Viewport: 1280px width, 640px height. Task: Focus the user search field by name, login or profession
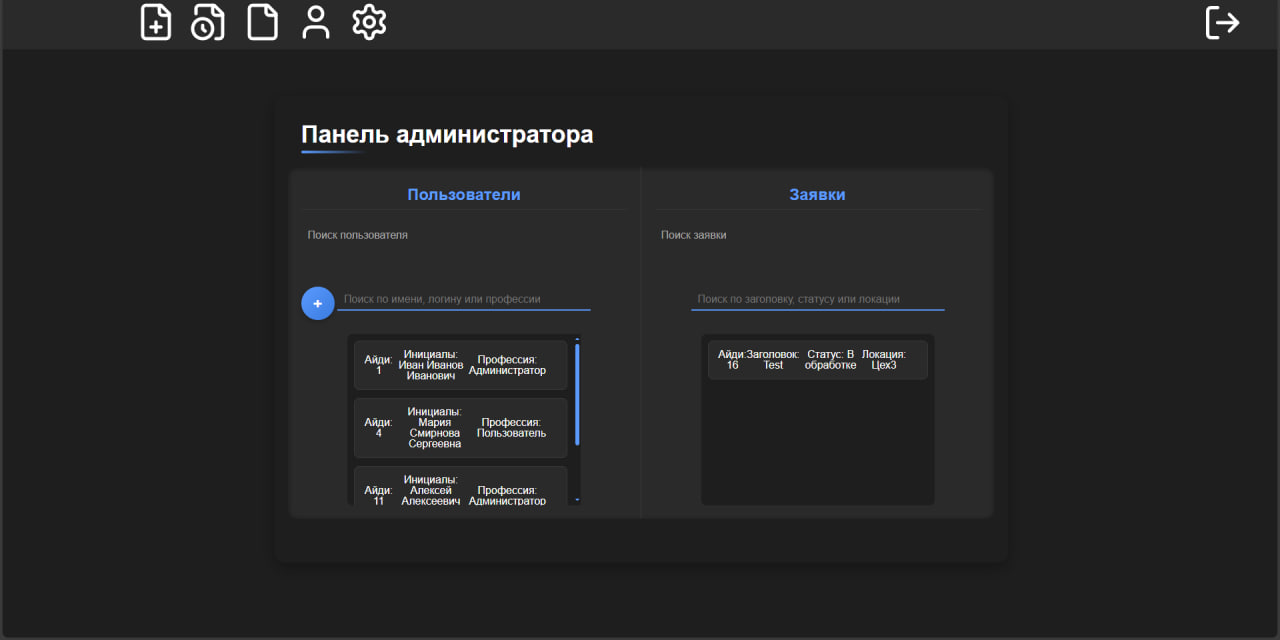pyautogui.click(x=464, y=299)
